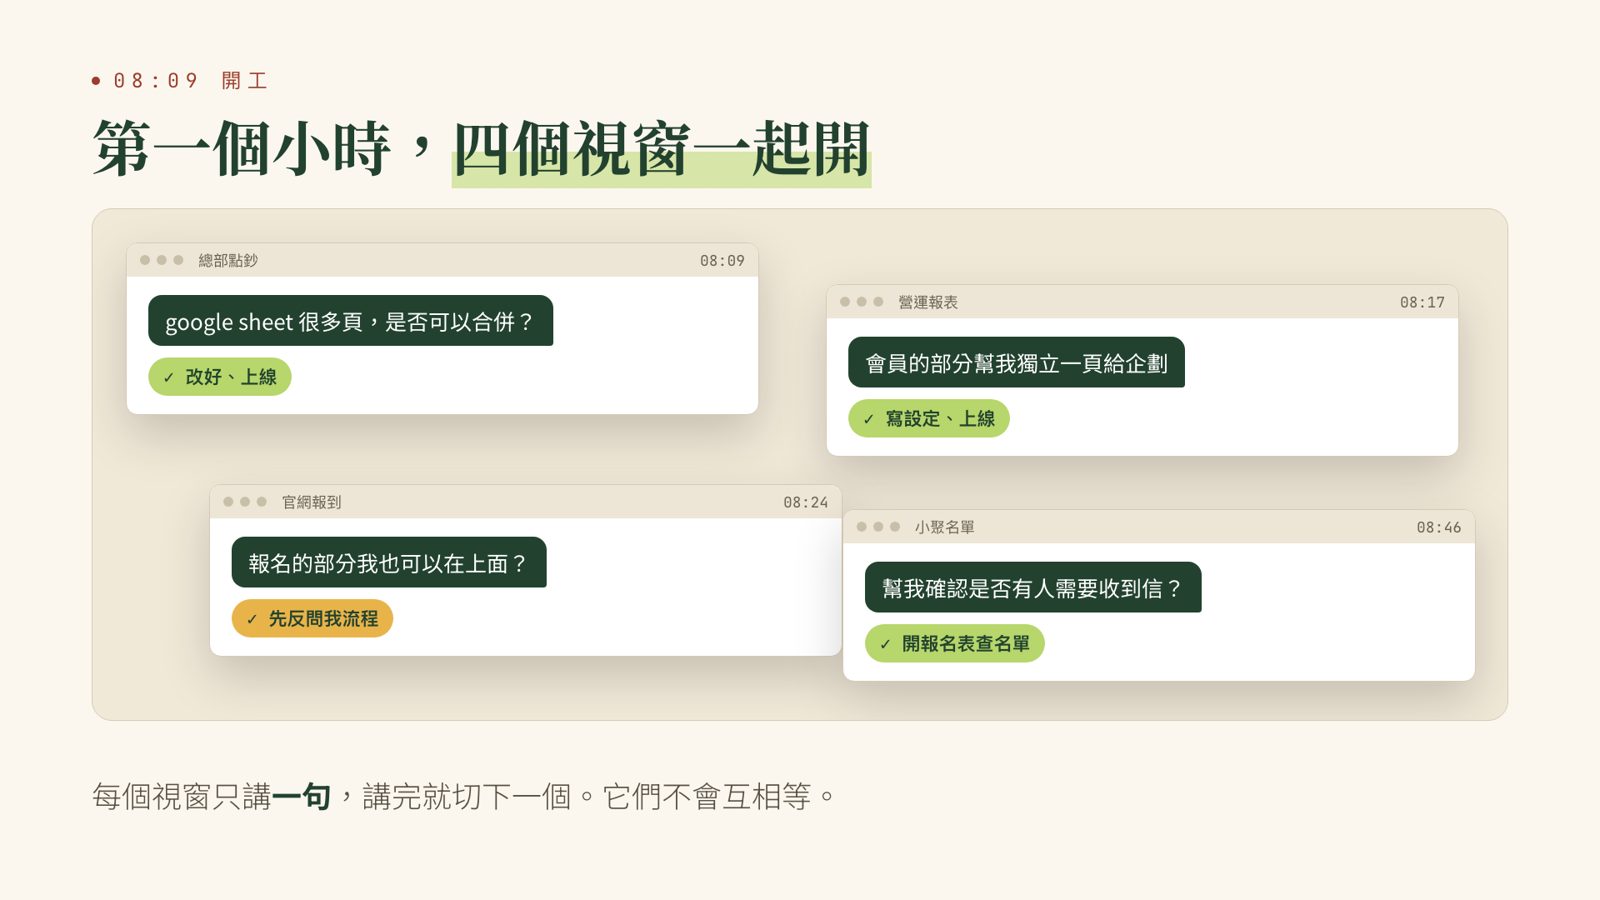
Task: Click the '寫設定、上線' status pill
Action: coord(929,419)
